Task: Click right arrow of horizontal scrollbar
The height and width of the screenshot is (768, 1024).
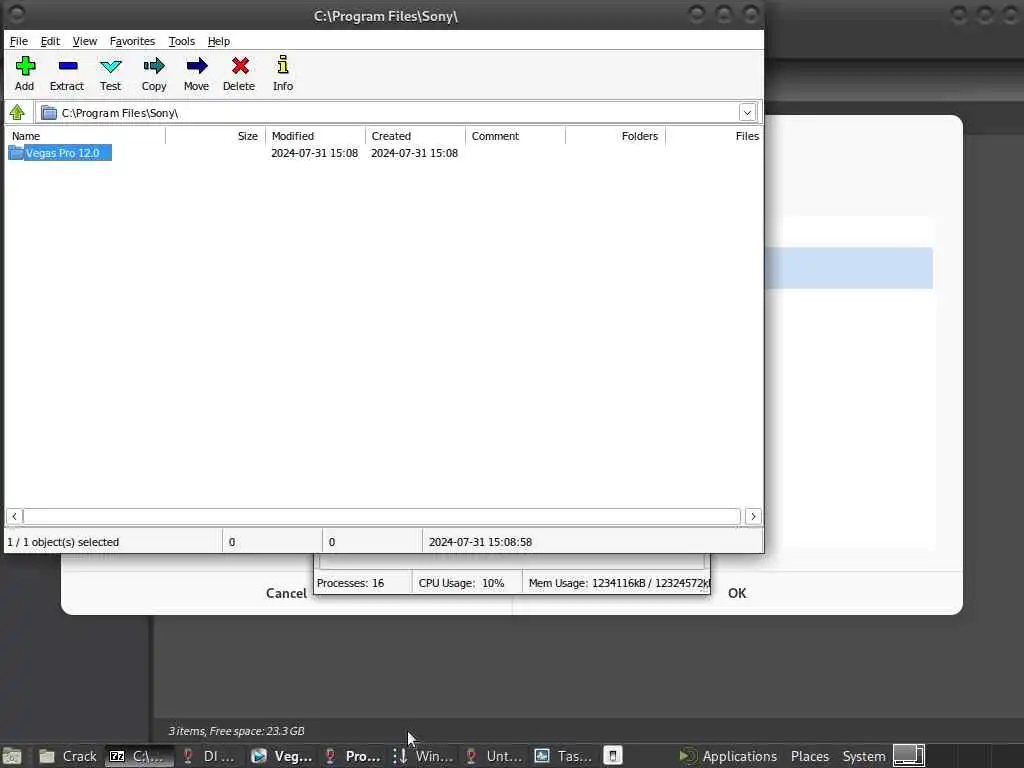Action: pos(753,517)
